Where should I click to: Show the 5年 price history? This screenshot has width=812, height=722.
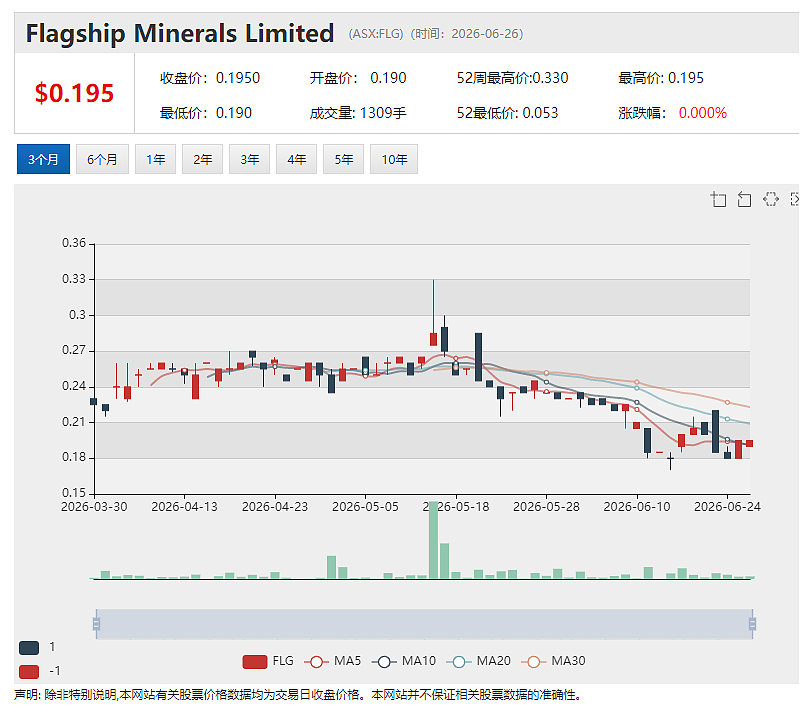(343, 159)
